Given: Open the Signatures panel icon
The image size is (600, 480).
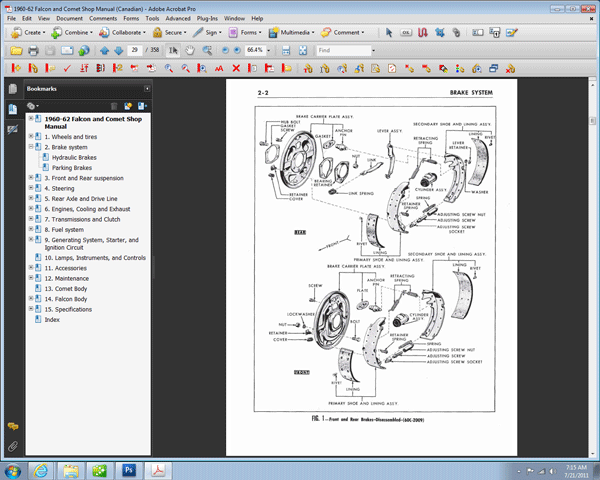Looking at the screenshot, I should point(13,129).
